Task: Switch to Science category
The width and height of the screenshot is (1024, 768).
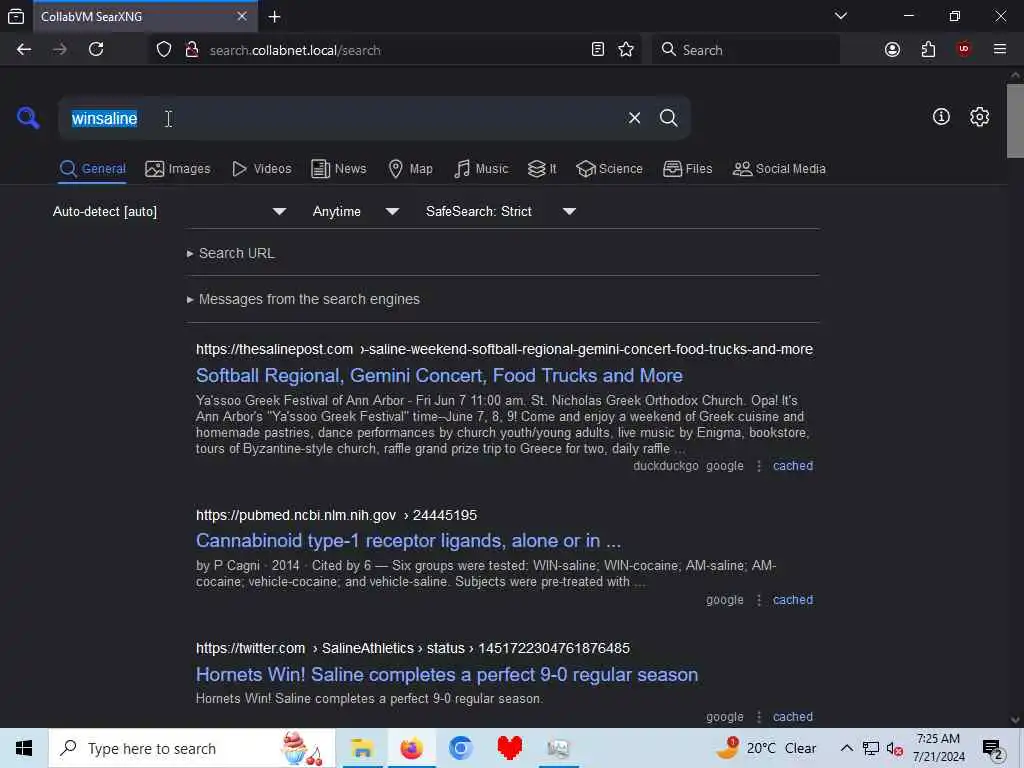Action: point(609,168)
